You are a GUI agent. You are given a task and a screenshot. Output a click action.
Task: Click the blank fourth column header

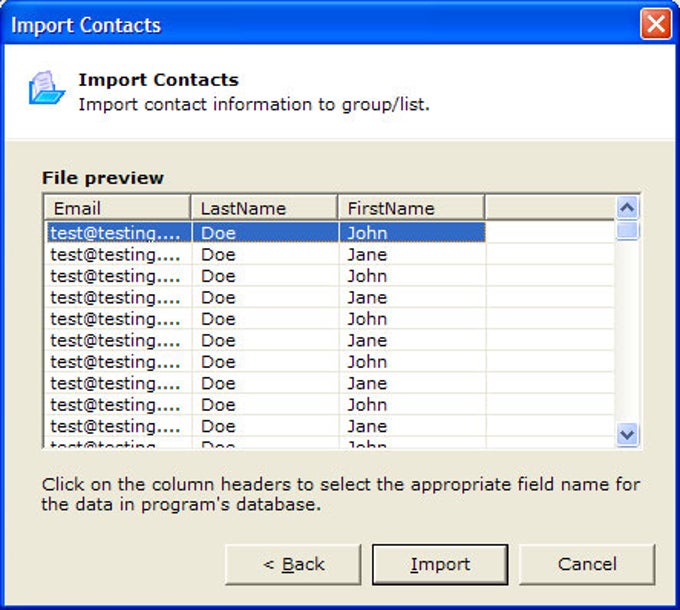pyautogui.click(x=549, y=209)
